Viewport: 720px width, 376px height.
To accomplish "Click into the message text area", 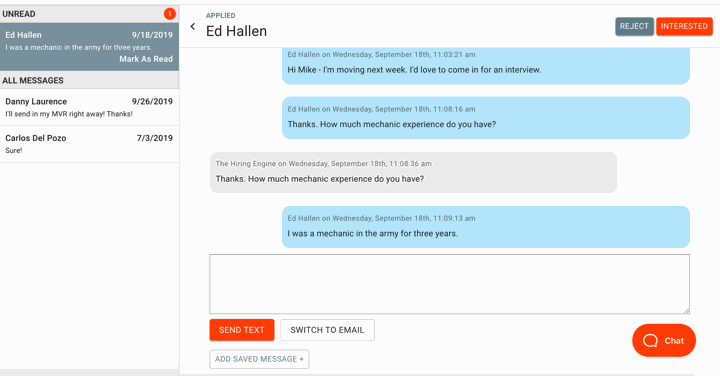I will click(x=449, y=284).
